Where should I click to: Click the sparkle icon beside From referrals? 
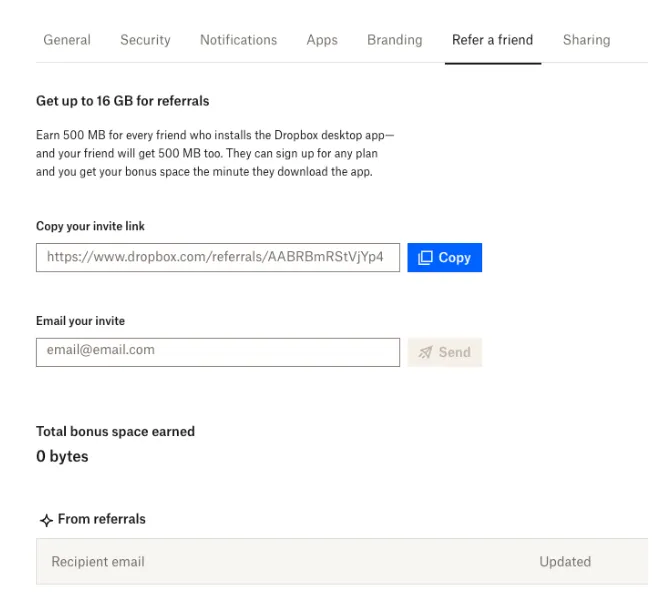(x=45, y=520)
